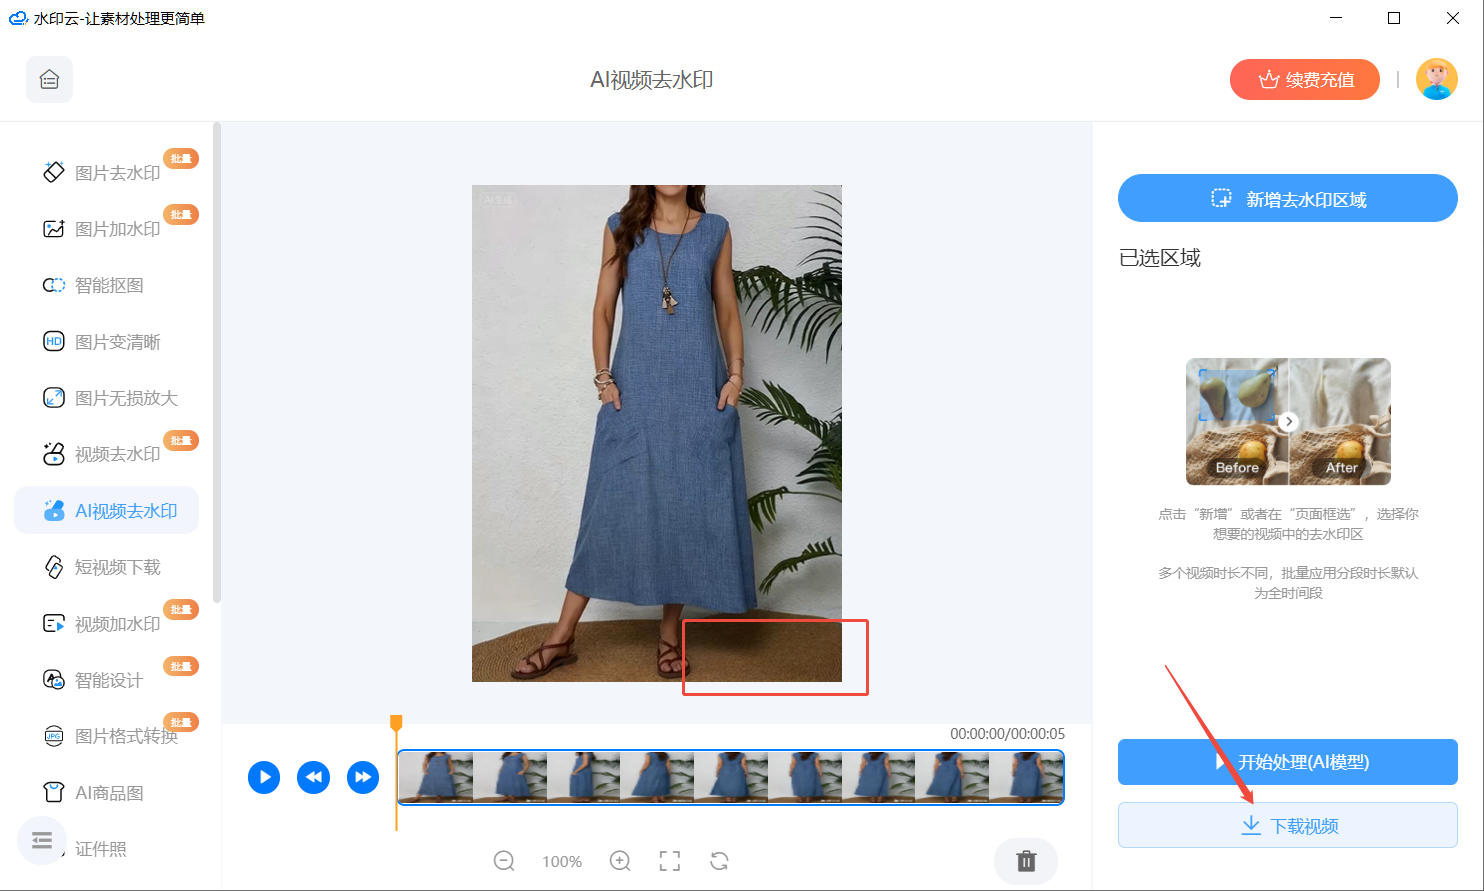Click the sidebar vertical scrollbar
The width and height of the screenshot is (1484, 891).
(x=217, y=362)
